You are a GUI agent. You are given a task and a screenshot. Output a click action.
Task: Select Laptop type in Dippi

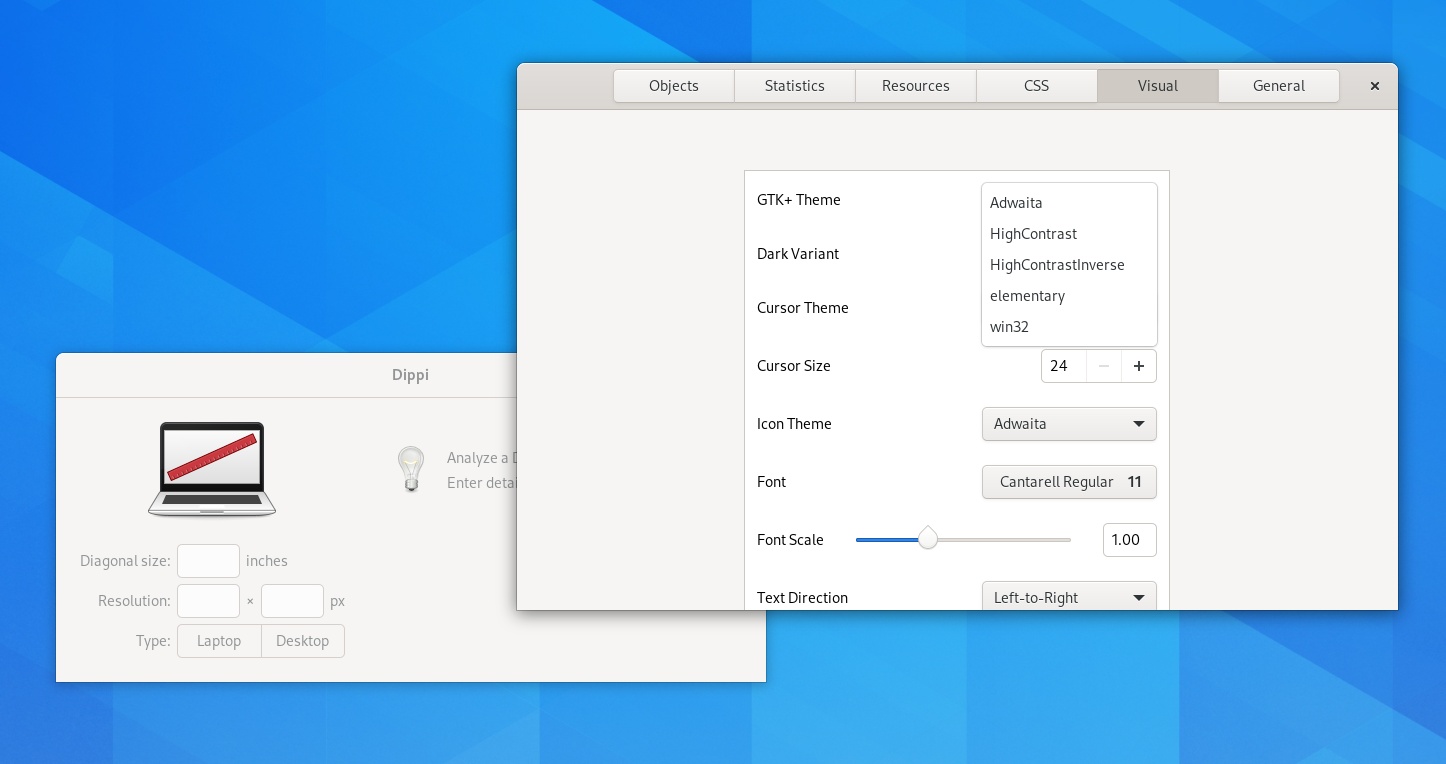[219, 641]
